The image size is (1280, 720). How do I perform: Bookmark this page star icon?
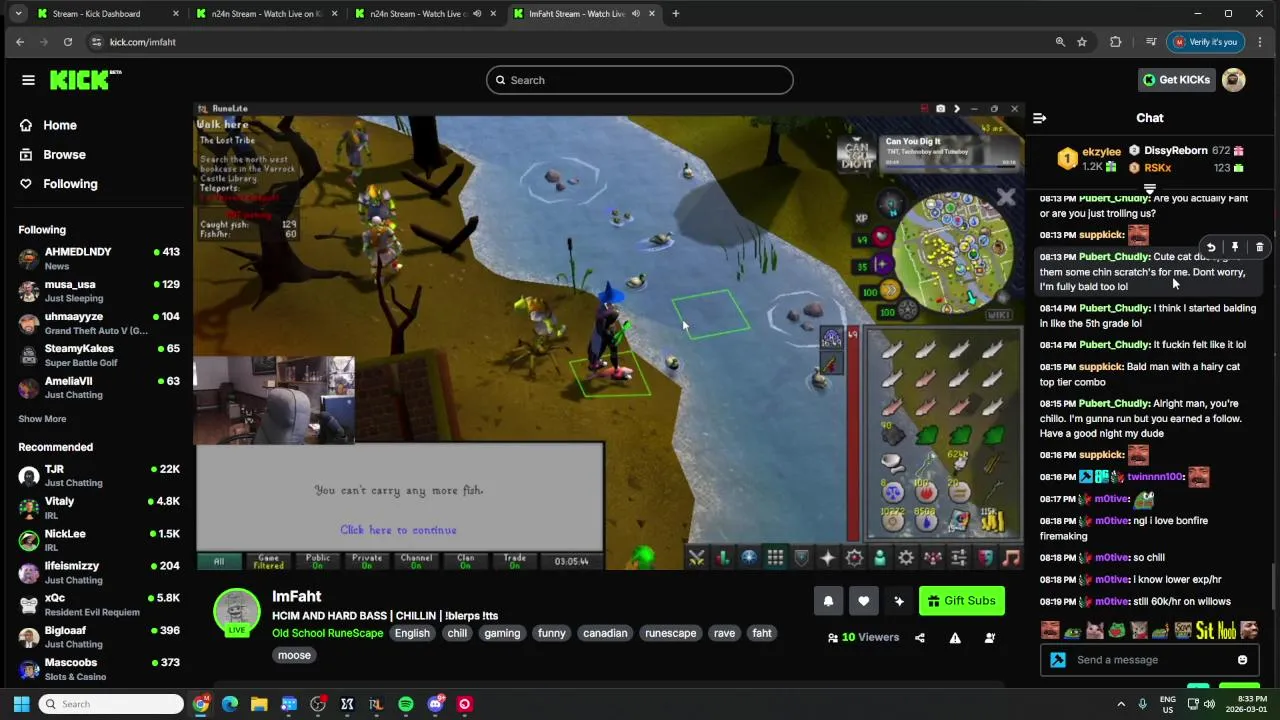1082,42
